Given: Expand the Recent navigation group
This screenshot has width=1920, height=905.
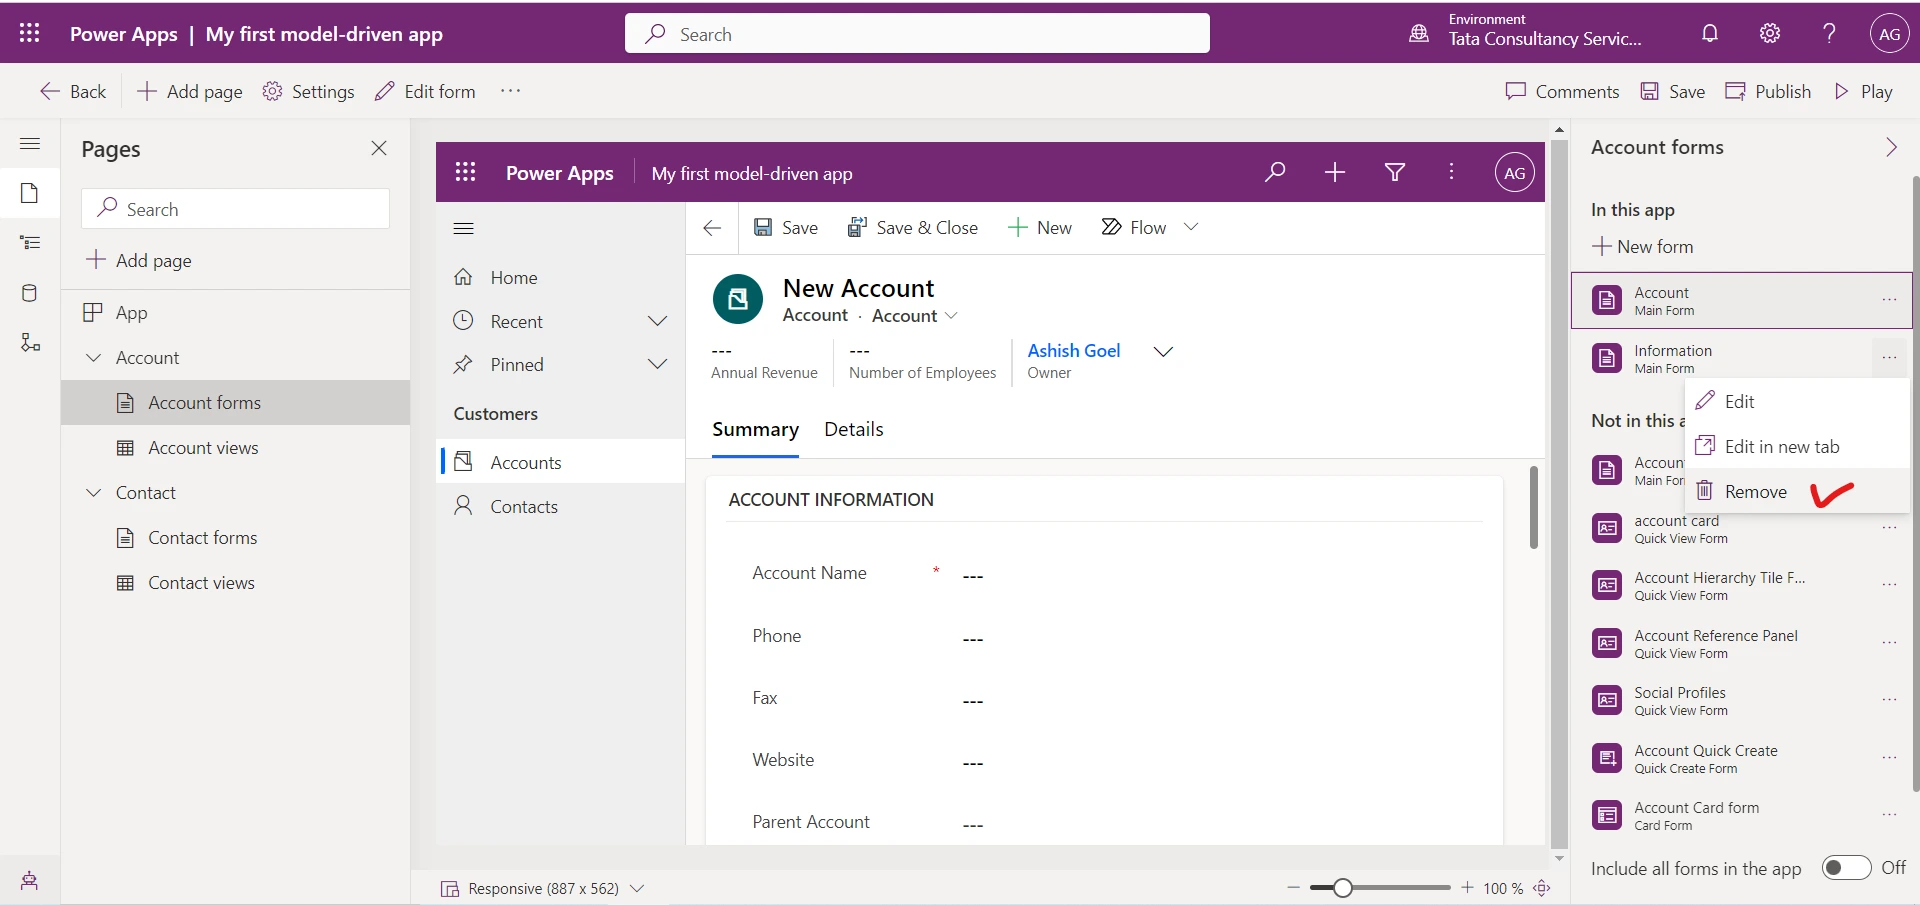Looking at the screenshot, I should 657,321.
